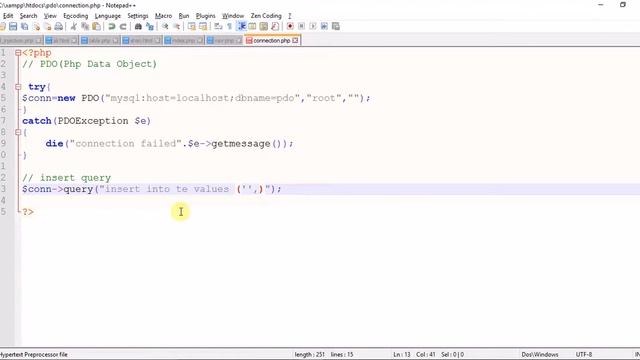Zoom out using the toolbar magnifier
Viewport: 640px width, 360px height.
pos(176,27)
